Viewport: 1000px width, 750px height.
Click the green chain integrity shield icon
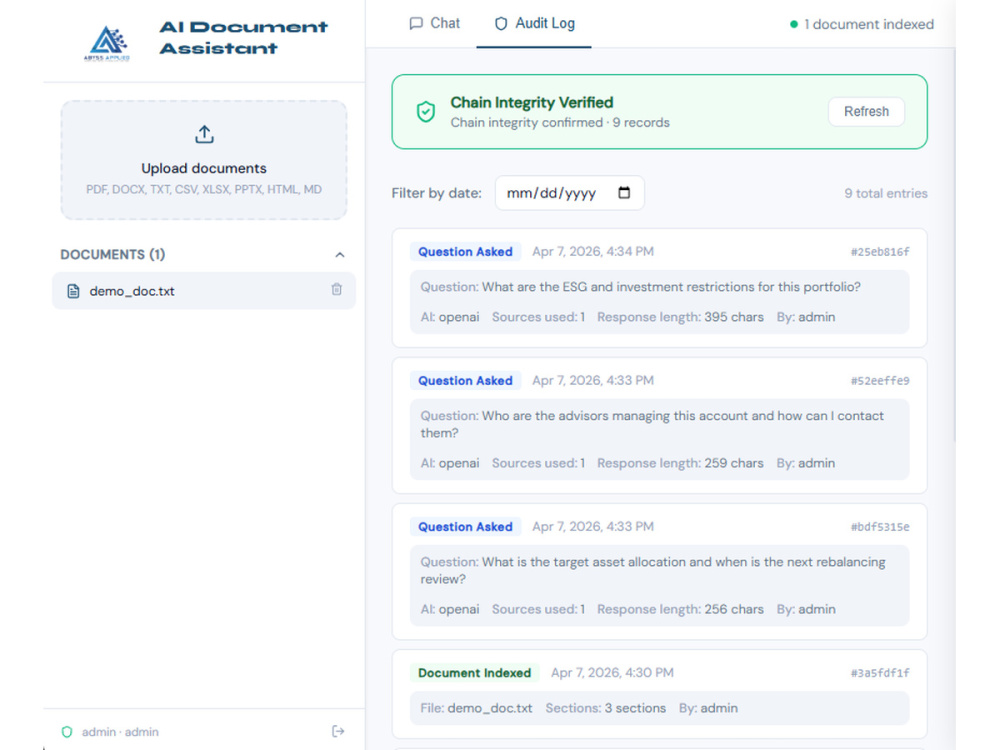pyautogui.click(x=426, y=112)
